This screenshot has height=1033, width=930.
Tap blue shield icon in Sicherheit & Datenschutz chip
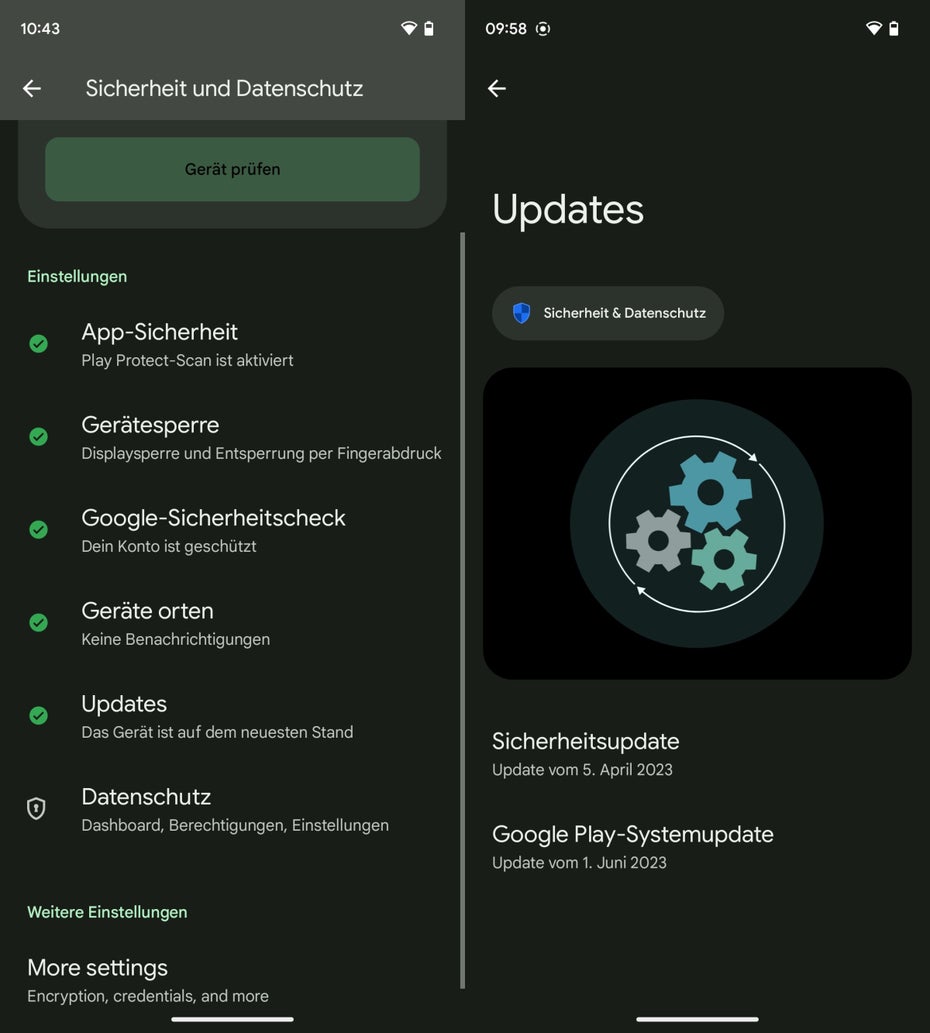pos(522,313)
